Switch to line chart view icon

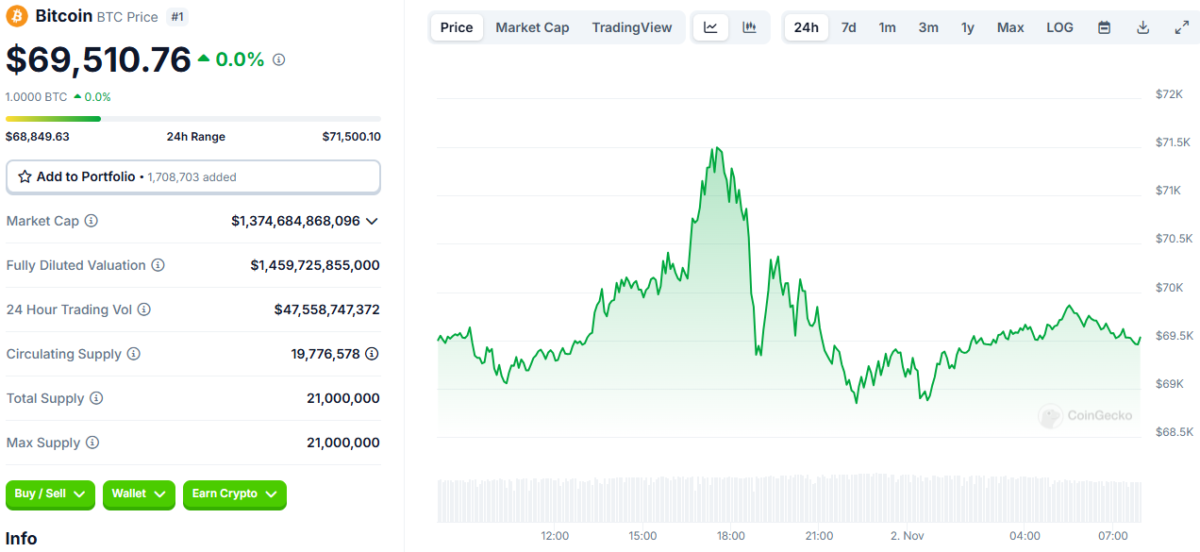tap(711, 28)
